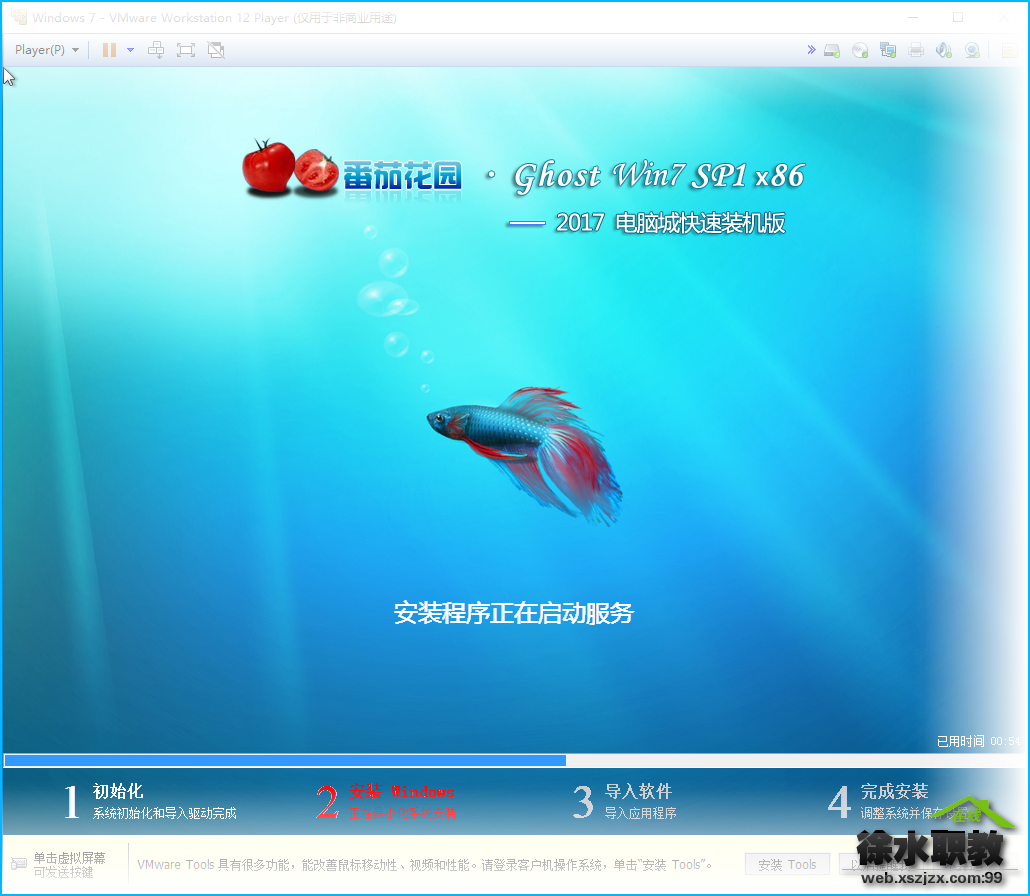Screen dimensions: 1030x896
Task: Click the VMware Tools information message
Action: pyautogui.click(x=425, y=864)
